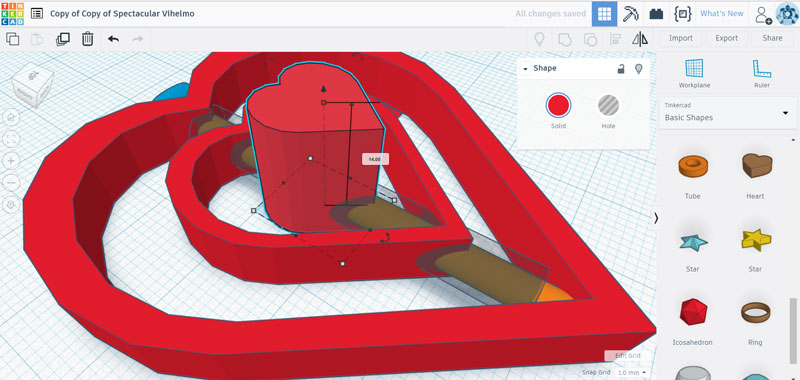The image size is (800, 380).
Task: Click the height handle atop heart
Action: pyautogui.click(x=323, y=103)
